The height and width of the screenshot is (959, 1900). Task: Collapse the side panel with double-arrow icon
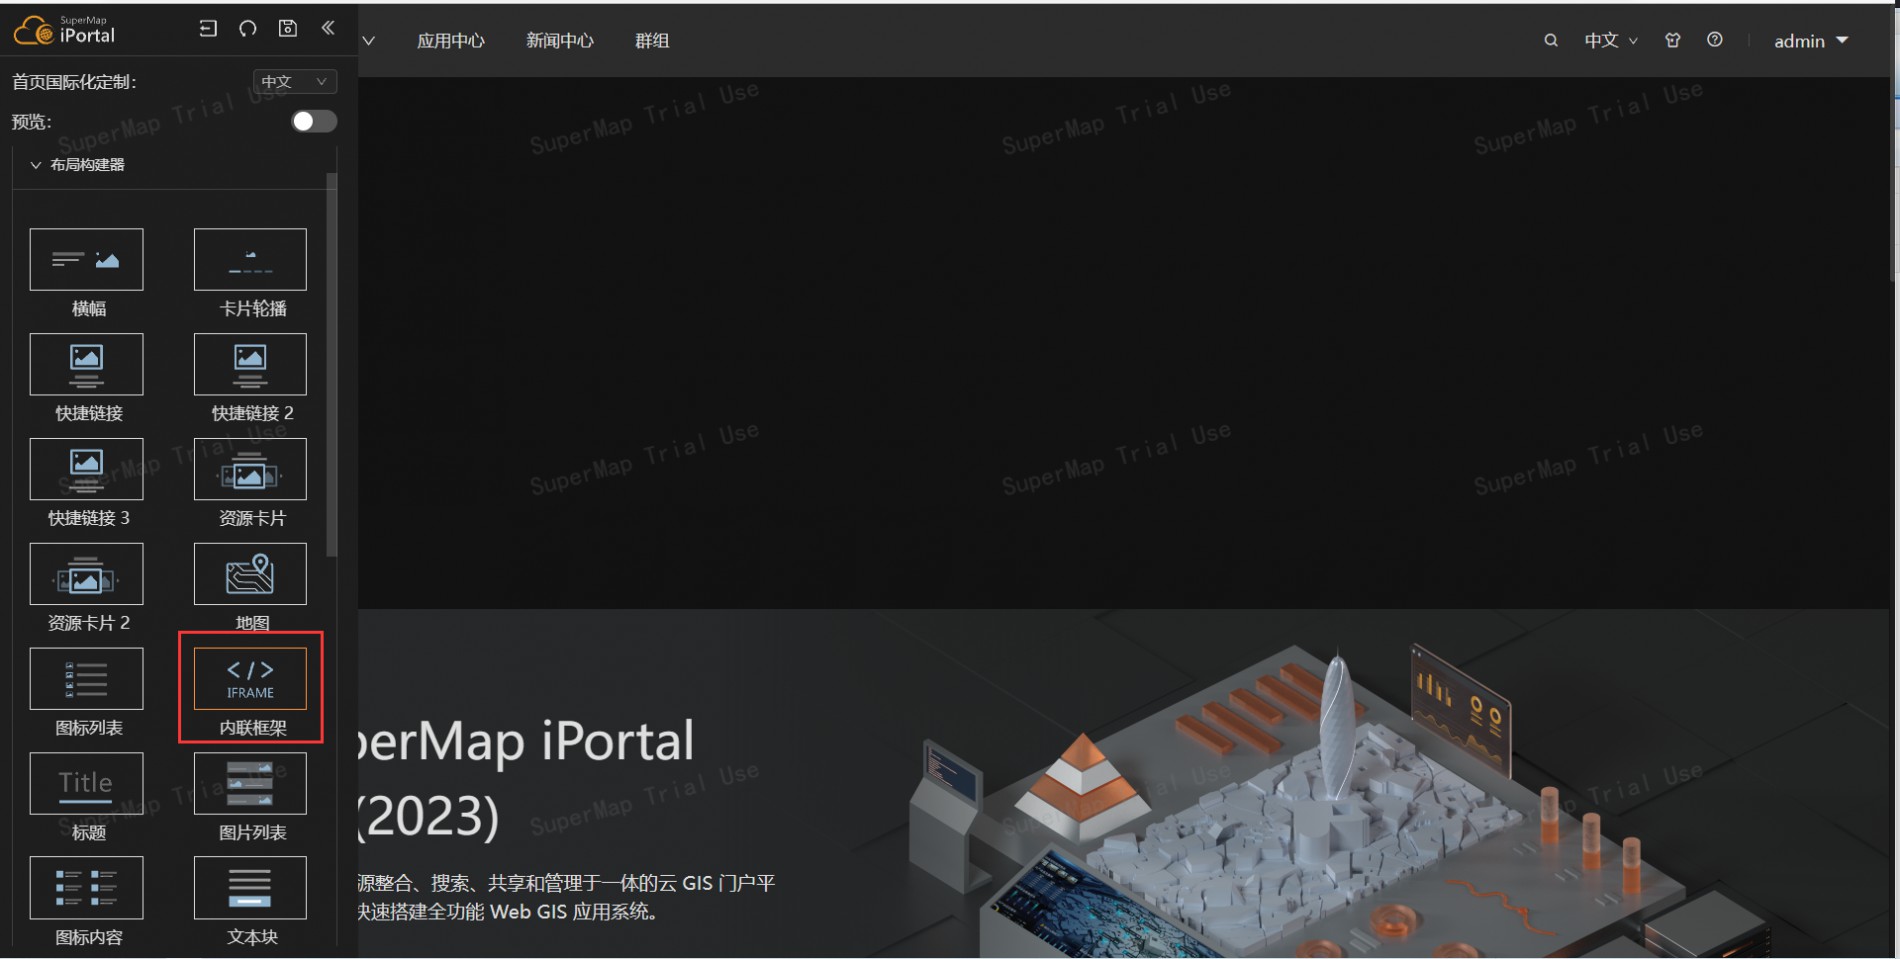[328, 28]
